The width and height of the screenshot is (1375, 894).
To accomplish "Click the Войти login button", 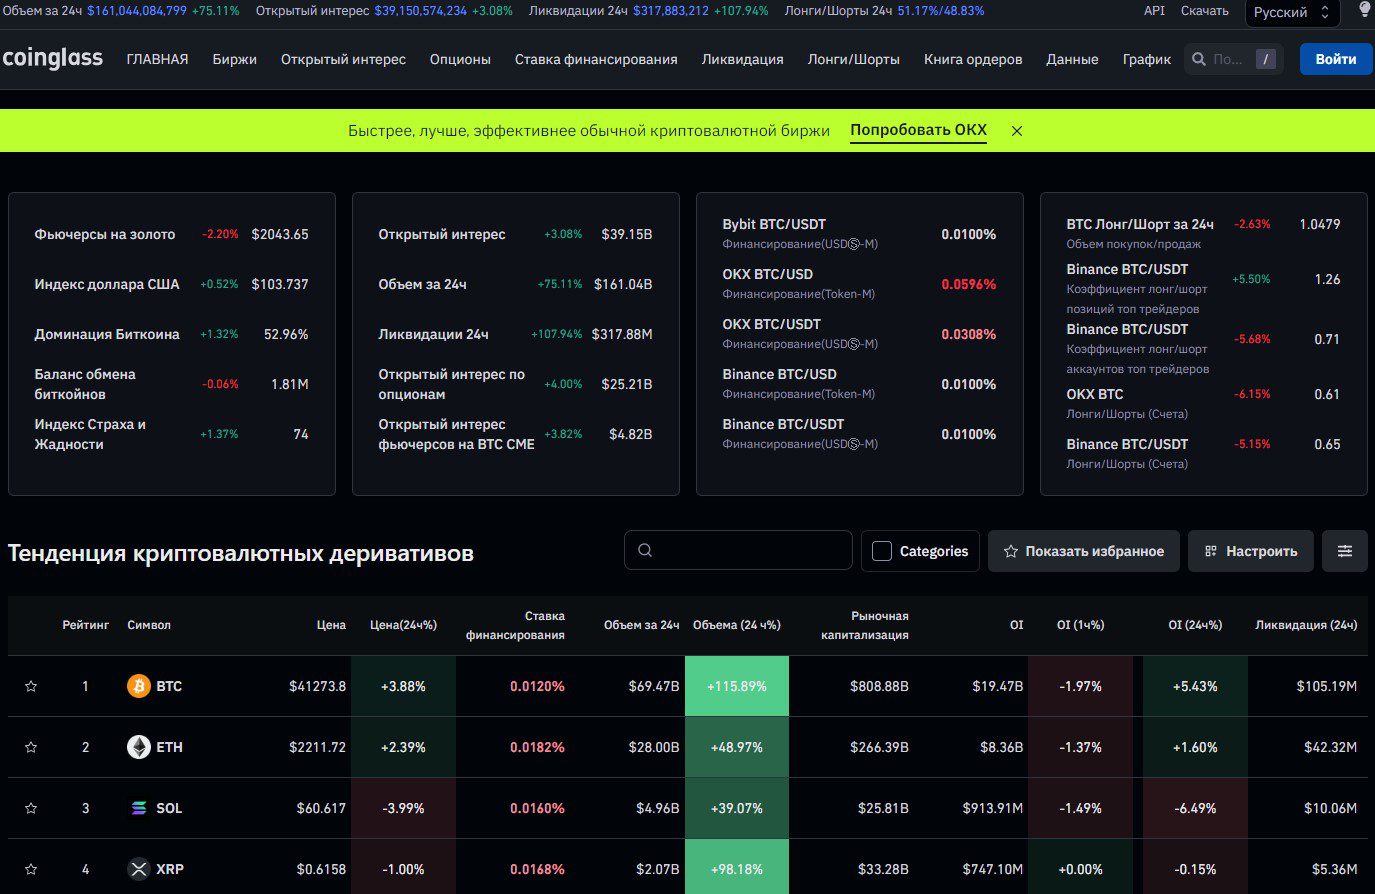I will [1336, 59].
